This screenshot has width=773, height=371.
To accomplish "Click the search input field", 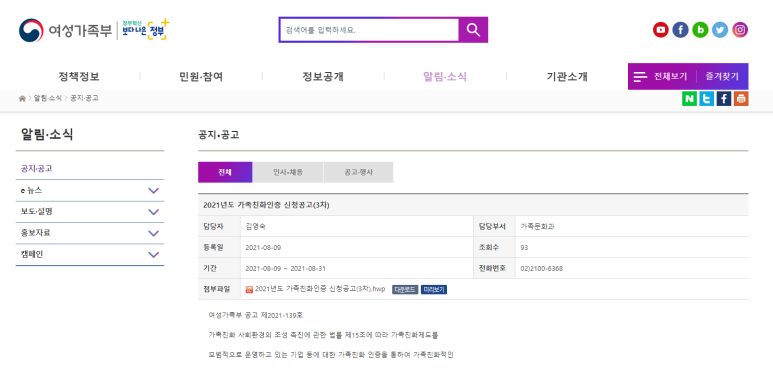I will [x=369, y=30].
